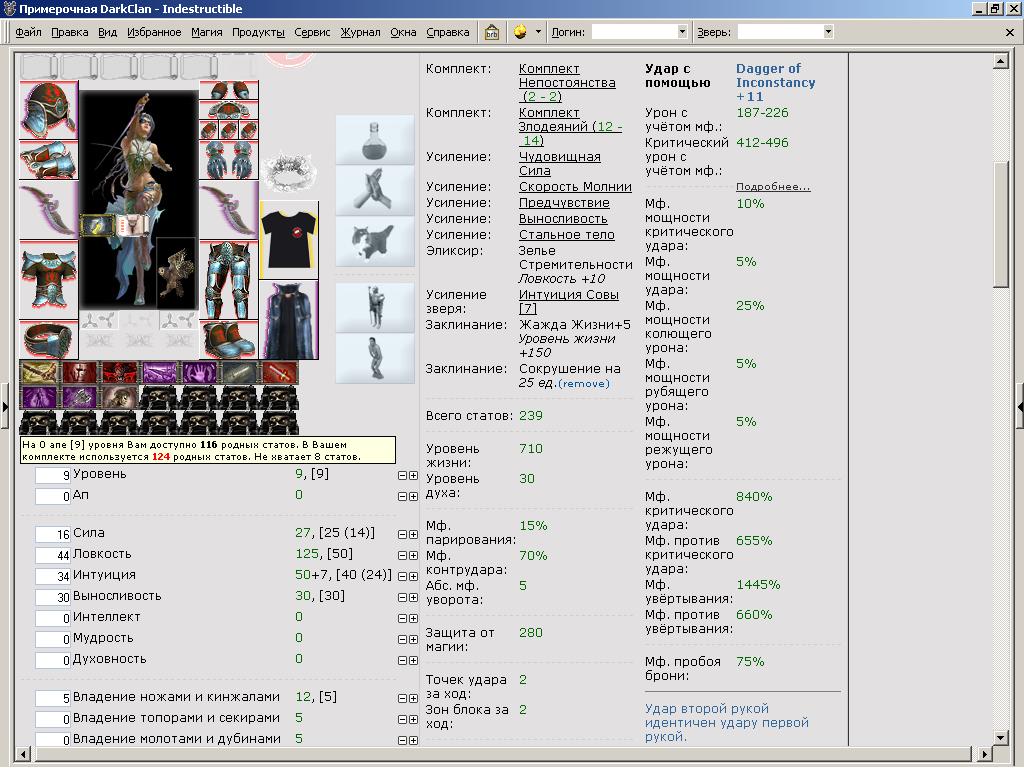1024x768 pixels.
Task: Select the black T-shirt item slot
Action: pyautogui.click(x=289, y=240)
